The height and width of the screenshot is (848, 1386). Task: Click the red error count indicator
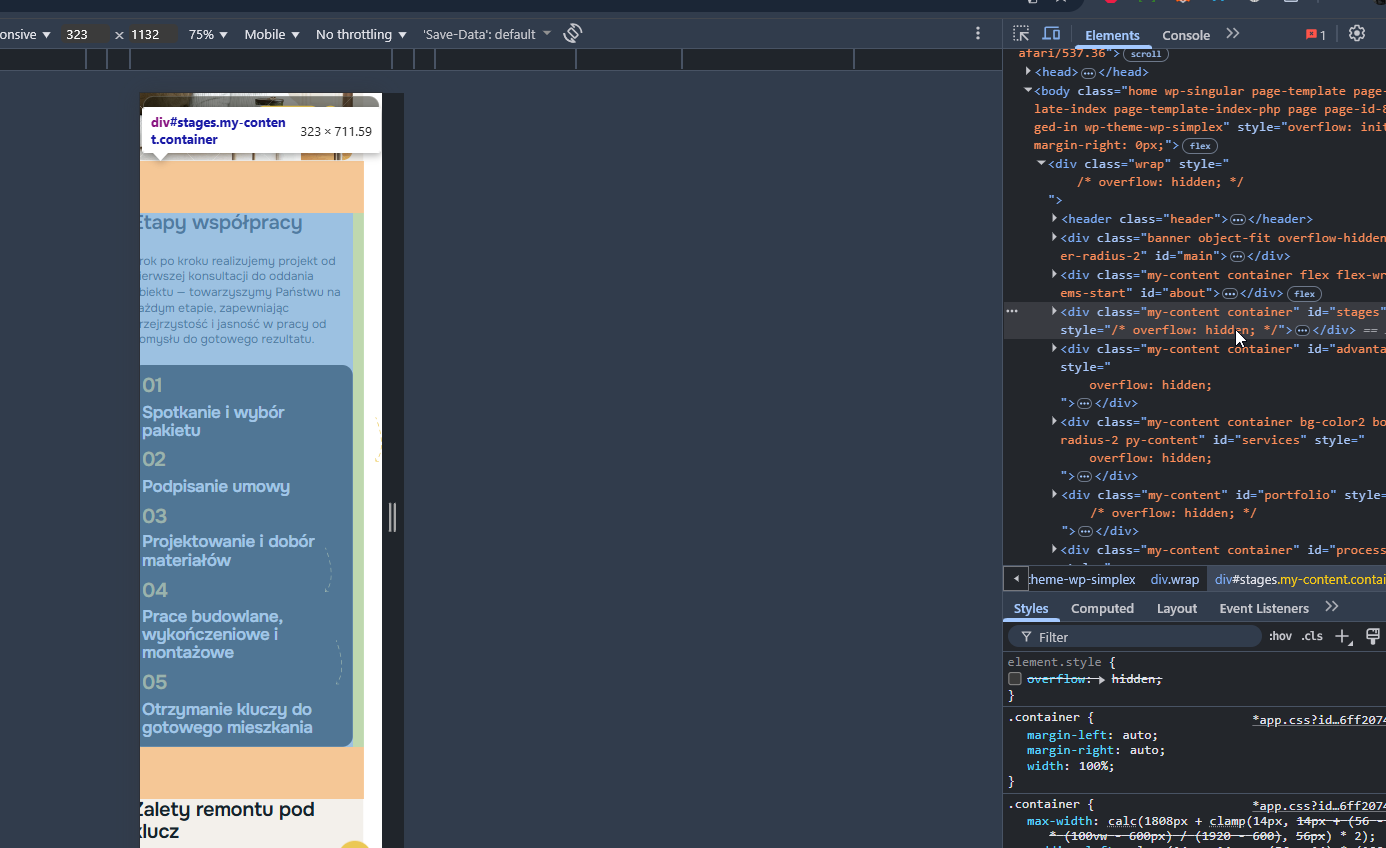point(1315,35)
